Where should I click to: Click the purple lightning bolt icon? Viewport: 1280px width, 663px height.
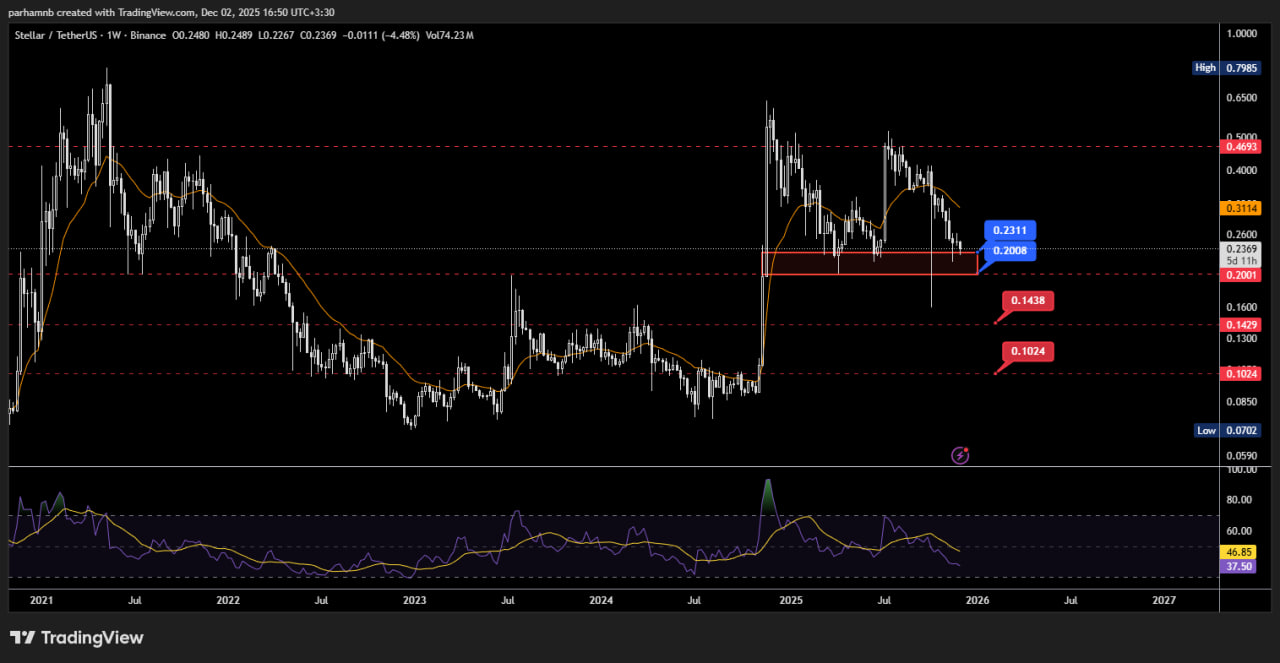click(960, 456)
